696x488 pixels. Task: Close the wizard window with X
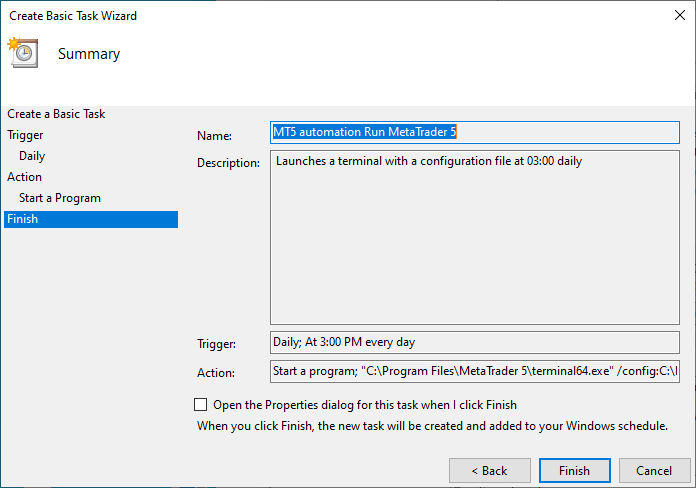tap(680, 15)
